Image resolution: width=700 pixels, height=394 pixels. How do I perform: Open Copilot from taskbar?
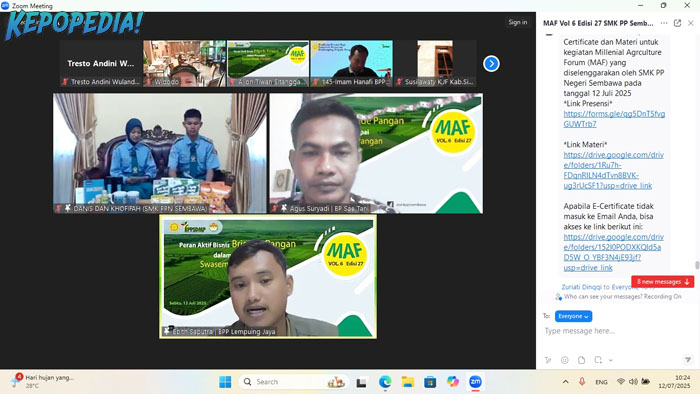(x=453, y=382)
